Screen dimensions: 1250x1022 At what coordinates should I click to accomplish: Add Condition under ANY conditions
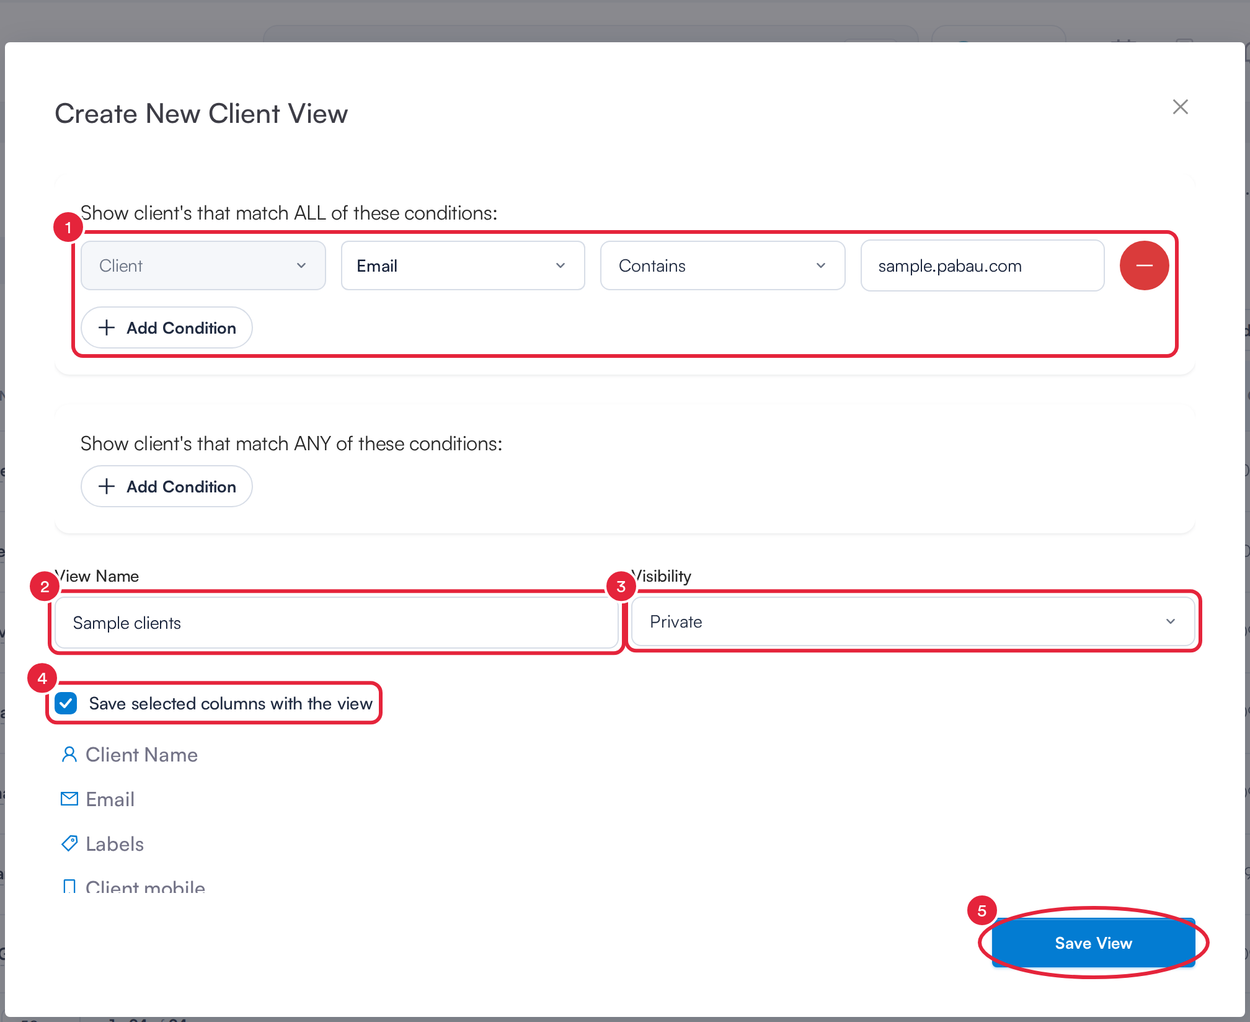point(167,487)
